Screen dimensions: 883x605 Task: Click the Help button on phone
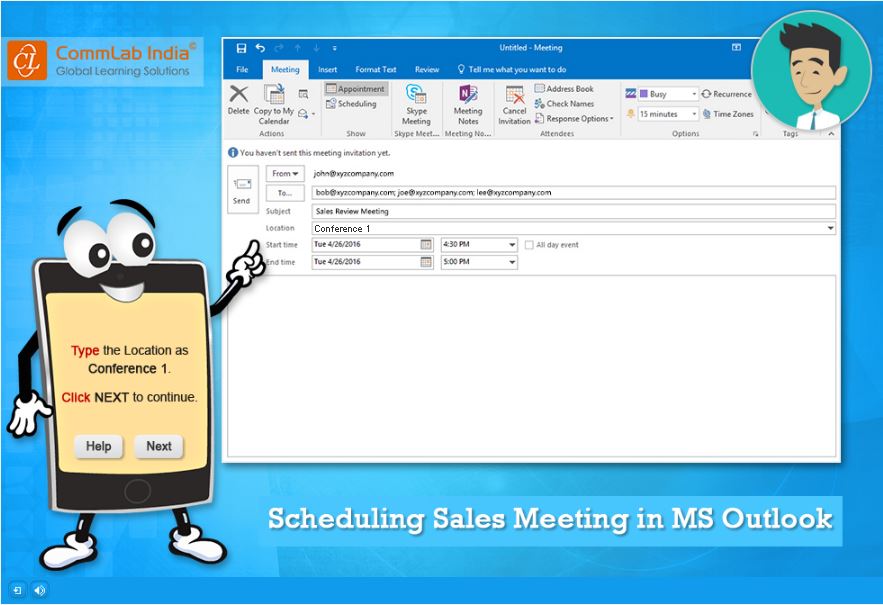coord(99,446)
